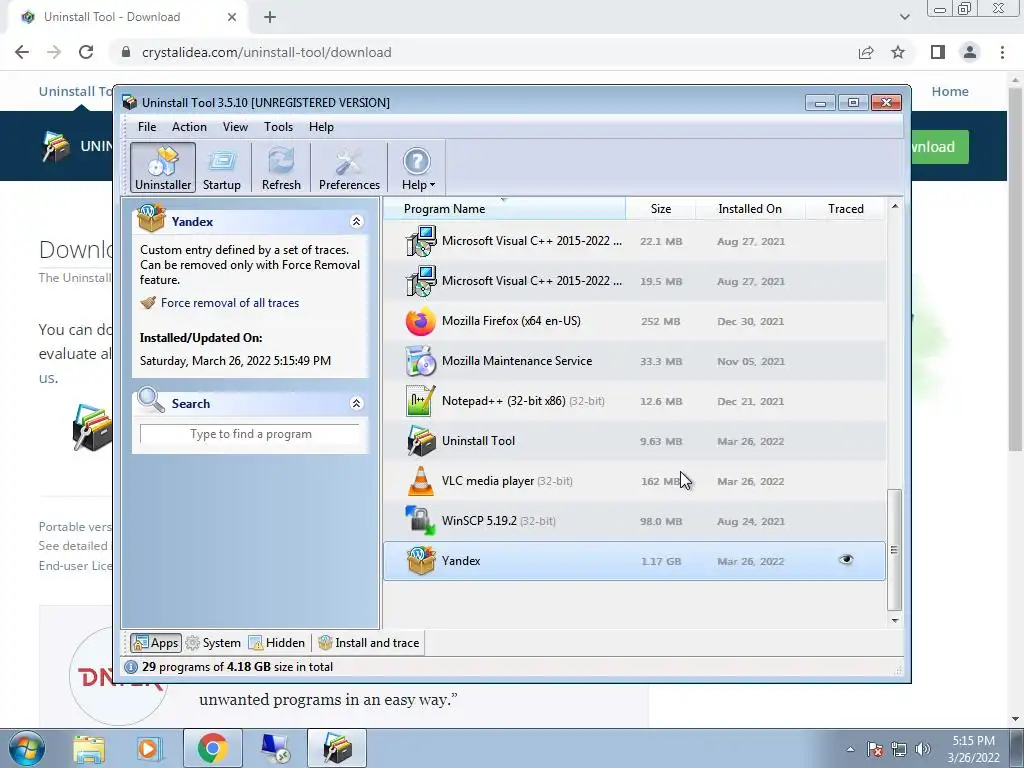The height and width of the screenshot is (768, 1024).
Task: Open the View menu
Action: [x=235, y=127]
